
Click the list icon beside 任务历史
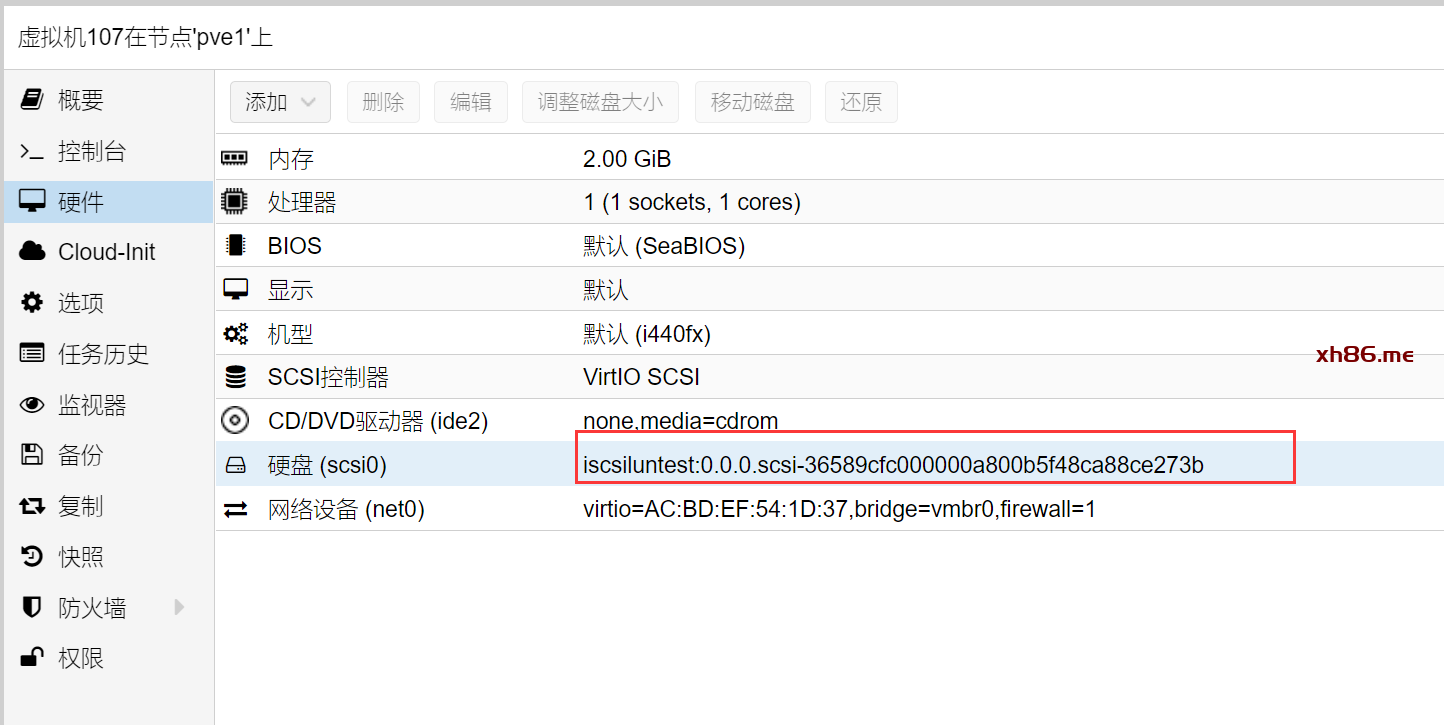[x=32, y=353]
